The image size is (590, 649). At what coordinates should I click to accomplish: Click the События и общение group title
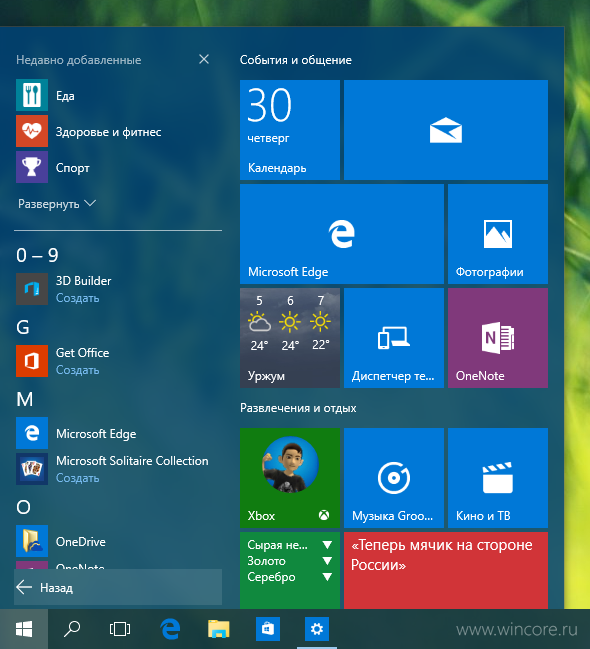click(x=296, y=60)
